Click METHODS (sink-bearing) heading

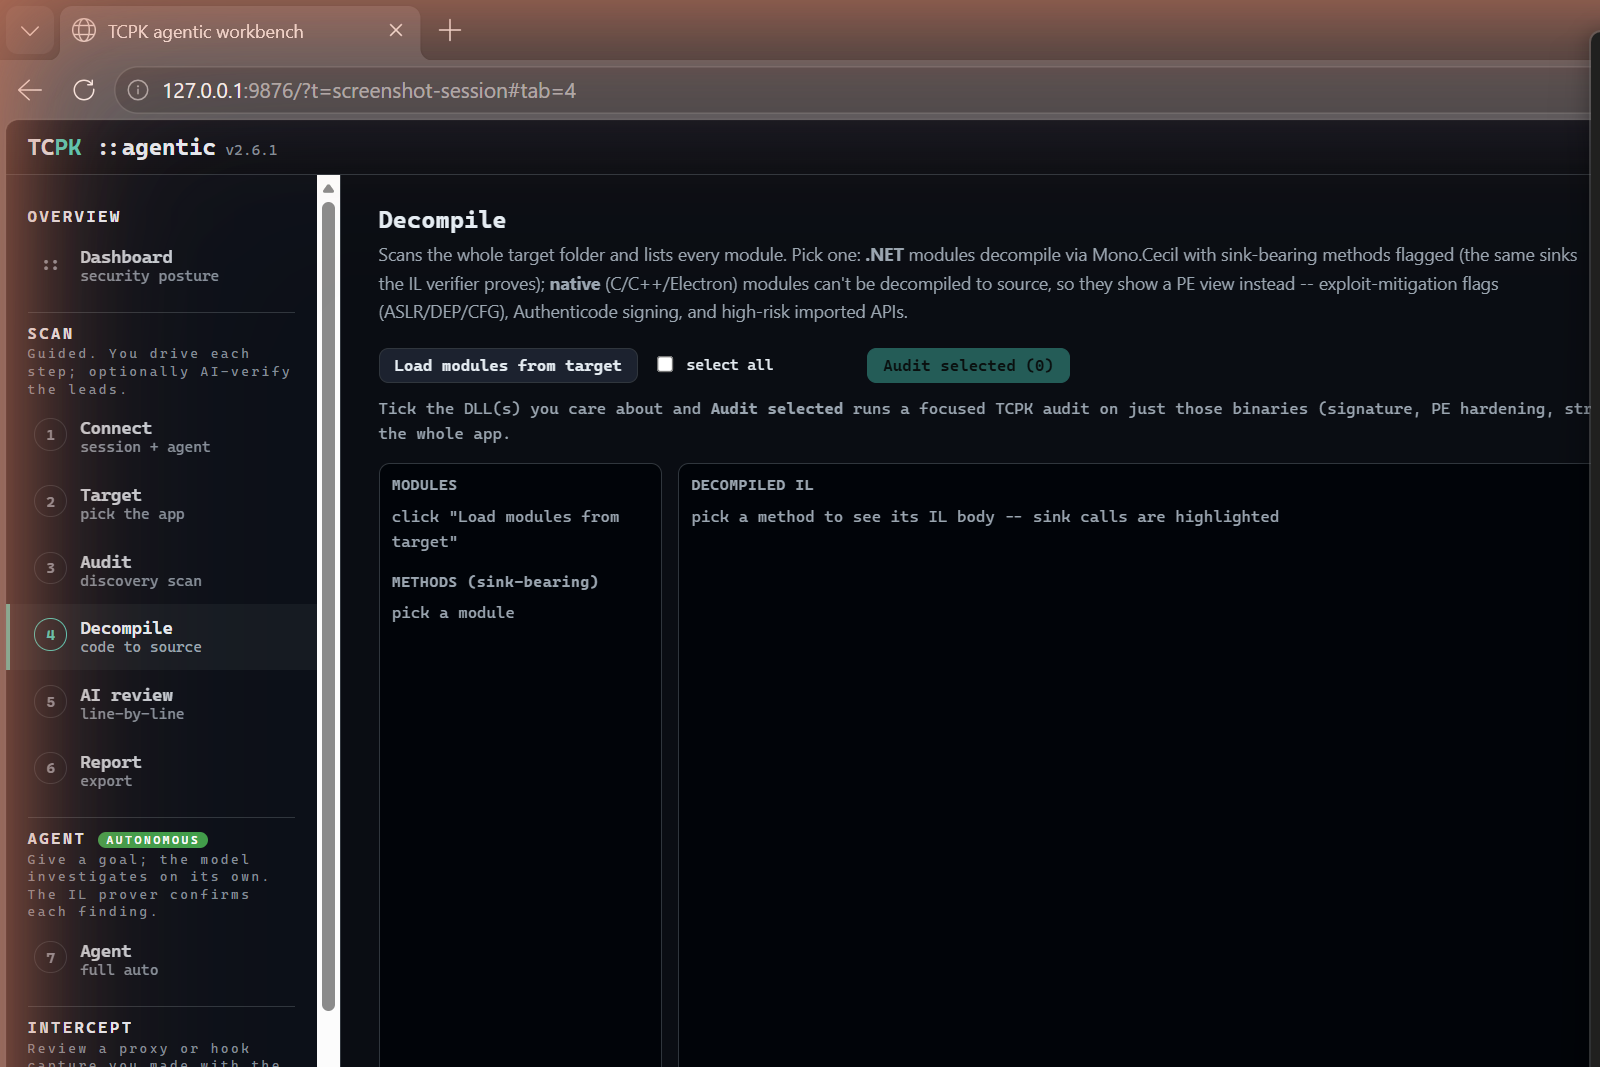(x=495, y=582)
